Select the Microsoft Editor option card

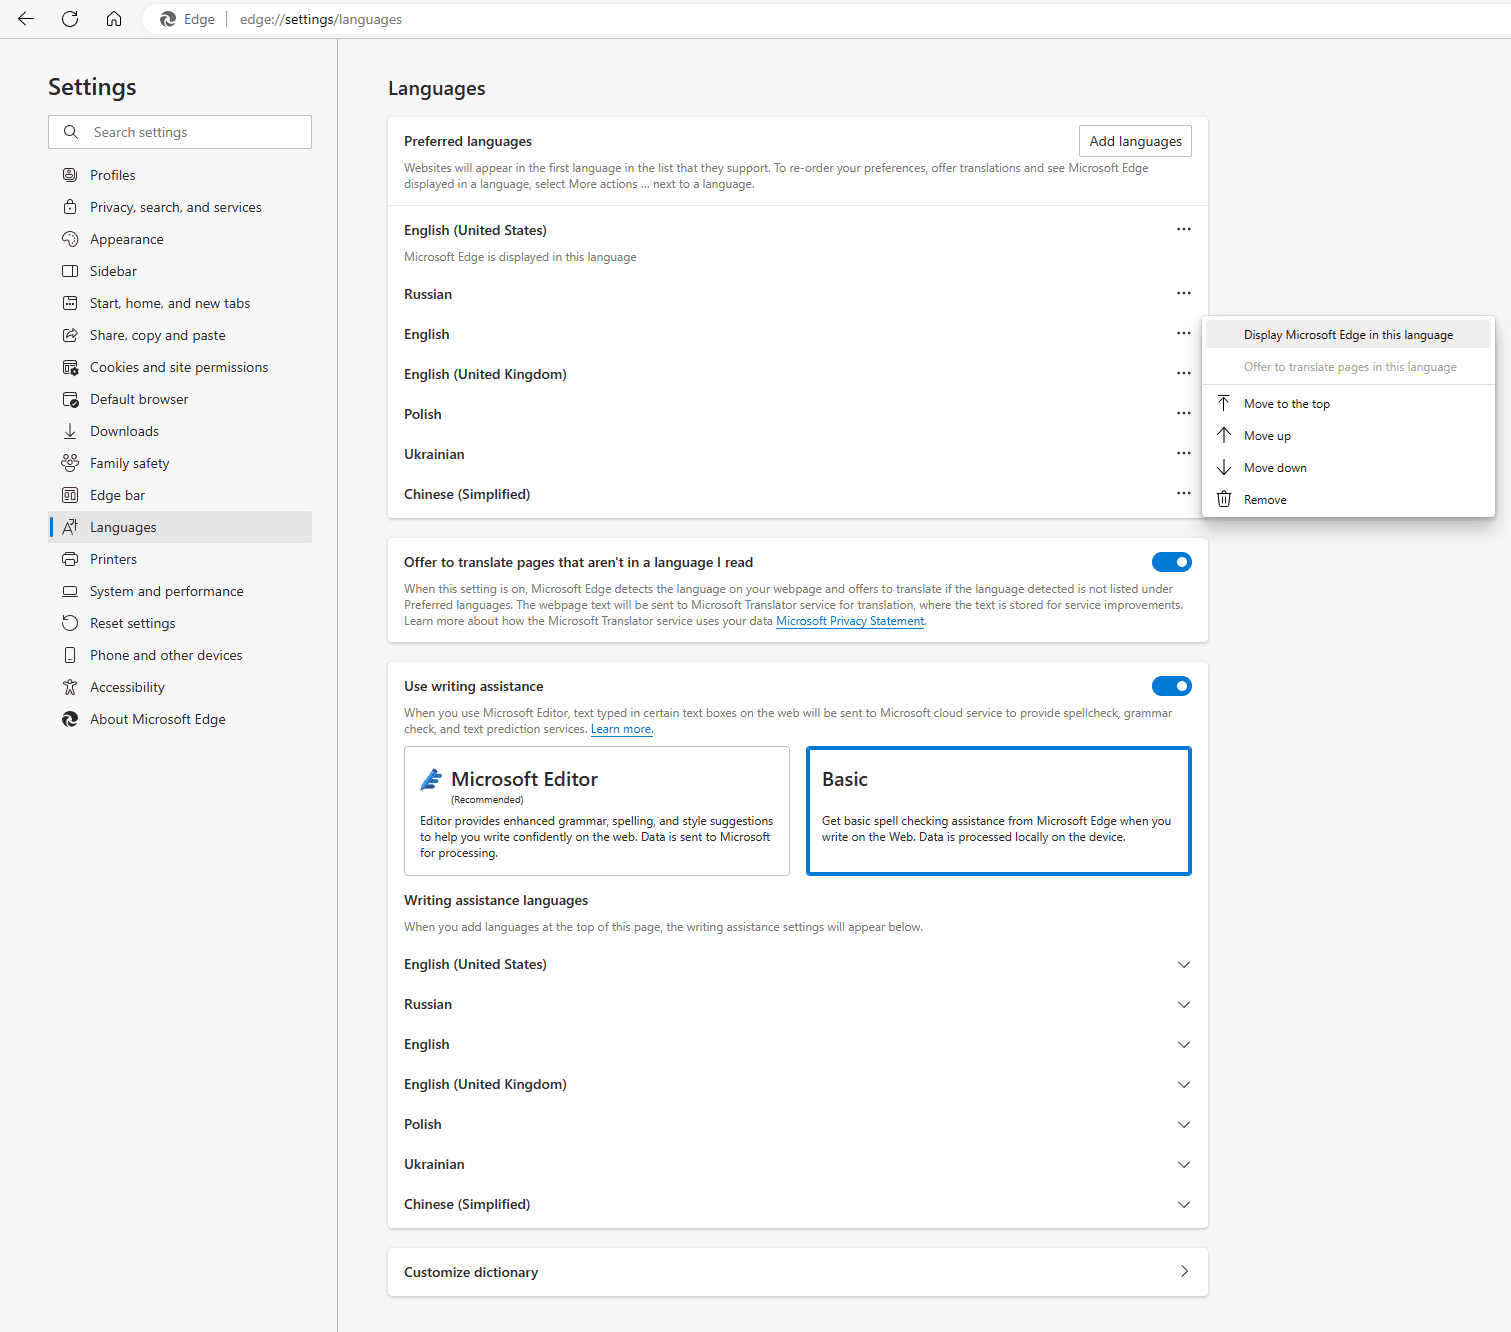[x=597, y=811]
